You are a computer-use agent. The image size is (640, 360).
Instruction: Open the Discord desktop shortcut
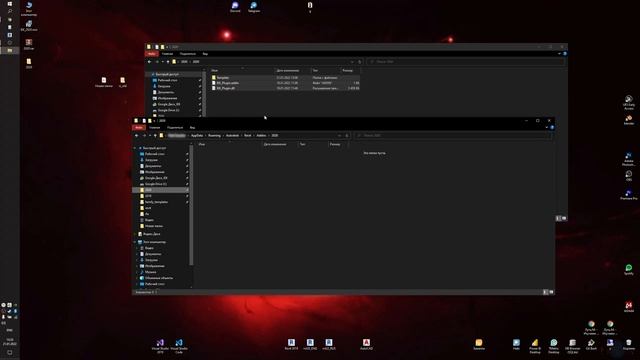pos(235,7)
